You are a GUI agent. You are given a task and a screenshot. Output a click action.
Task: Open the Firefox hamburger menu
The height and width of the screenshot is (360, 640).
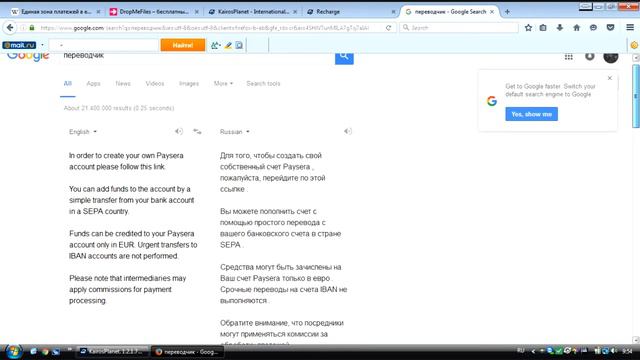pos(630,28)
